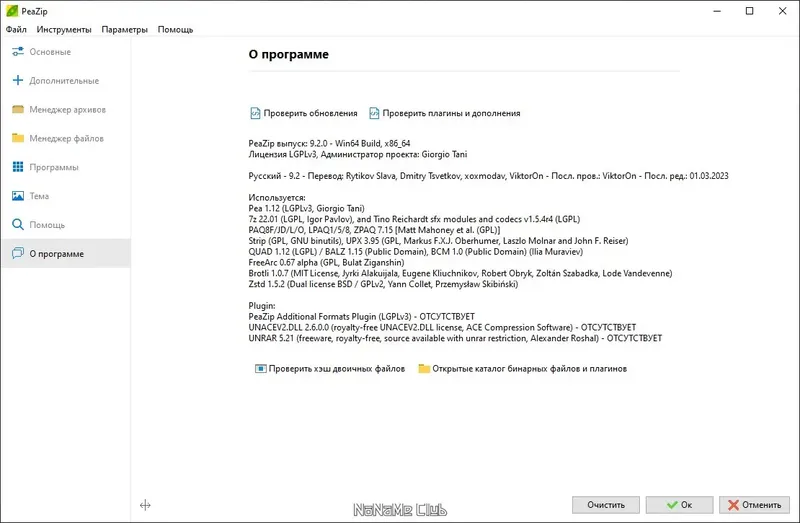Click the Помощь magnifier icon
This screenshot has height=523, width=800.
pos(17,225)
